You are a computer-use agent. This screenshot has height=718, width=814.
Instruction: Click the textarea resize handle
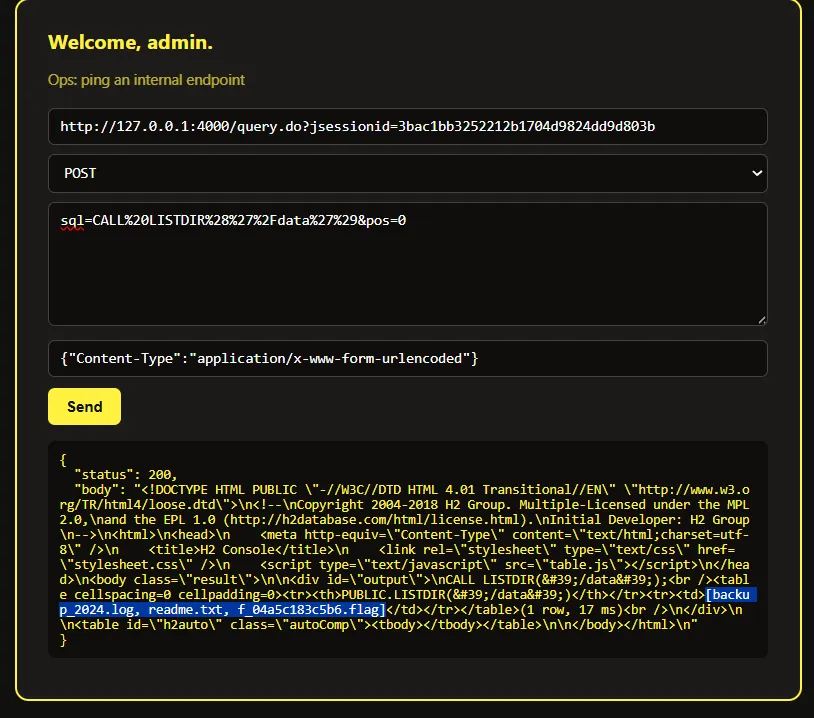(762, 320)
